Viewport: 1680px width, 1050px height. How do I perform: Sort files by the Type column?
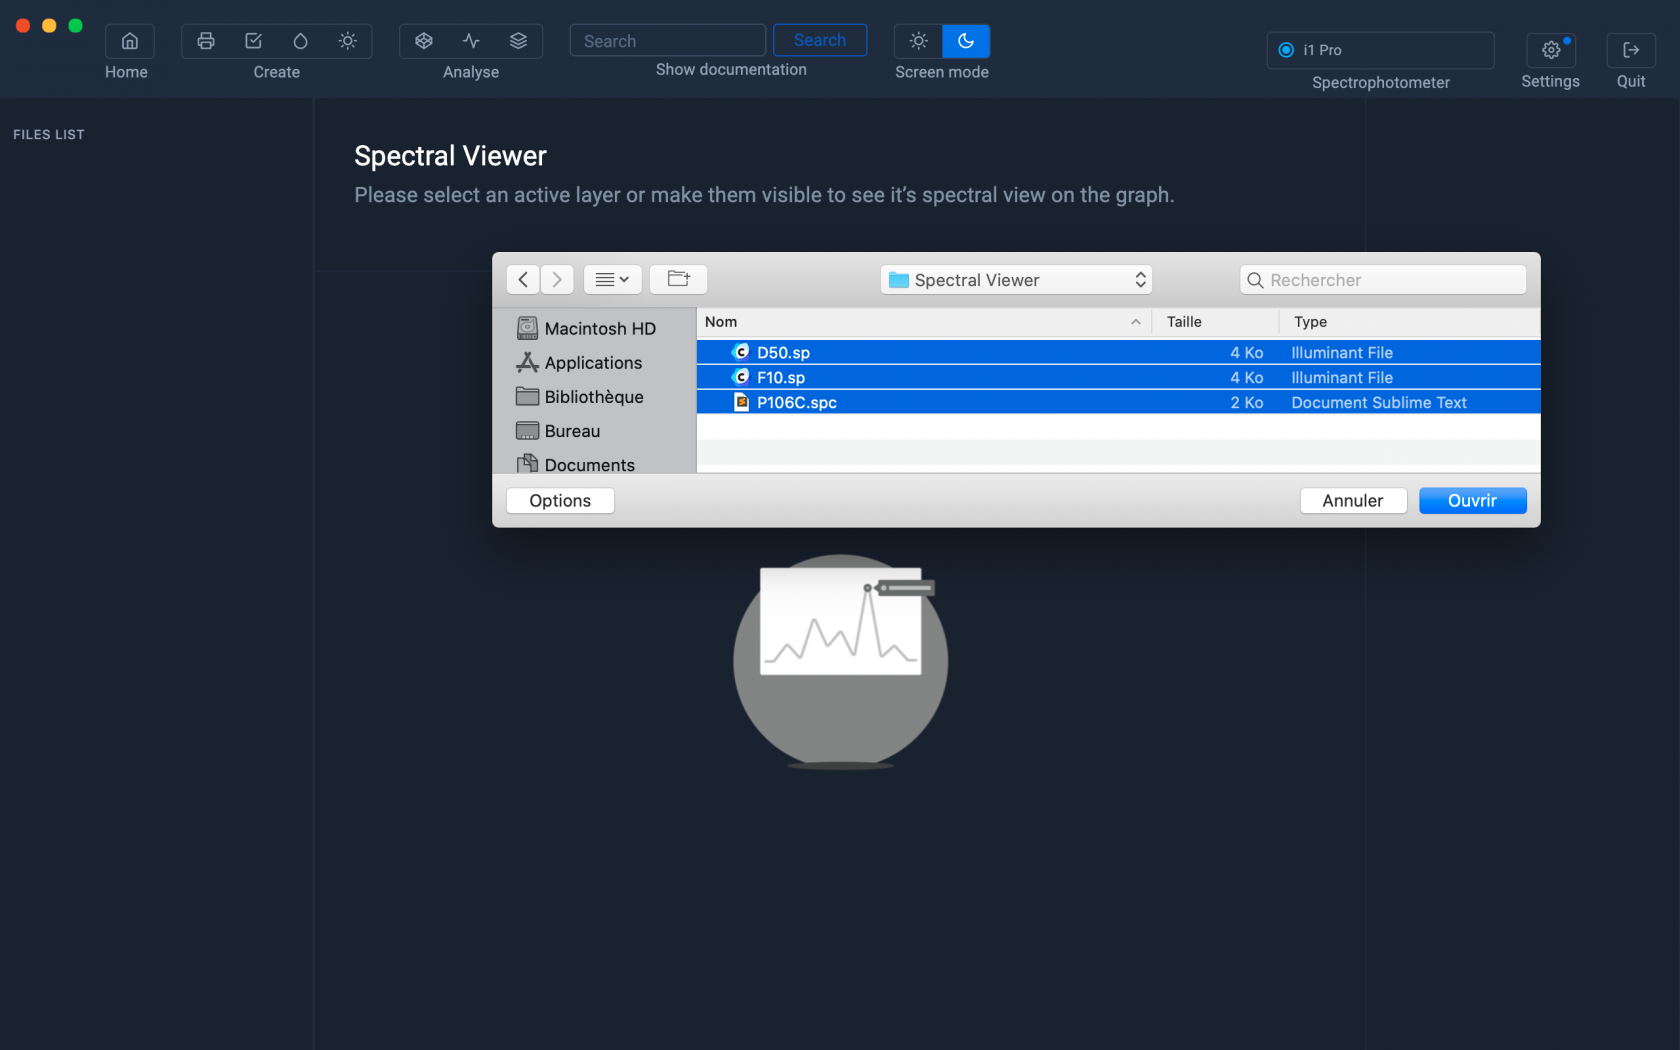1410,322
